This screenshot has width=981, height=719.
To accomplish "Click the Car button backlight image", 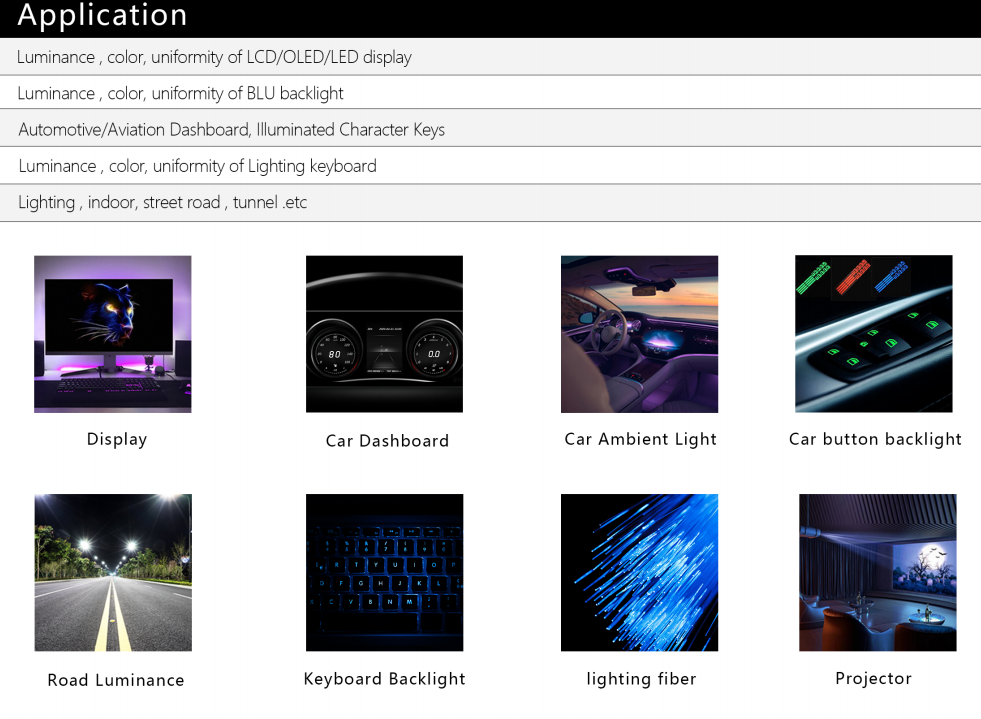I will [873, 334].
